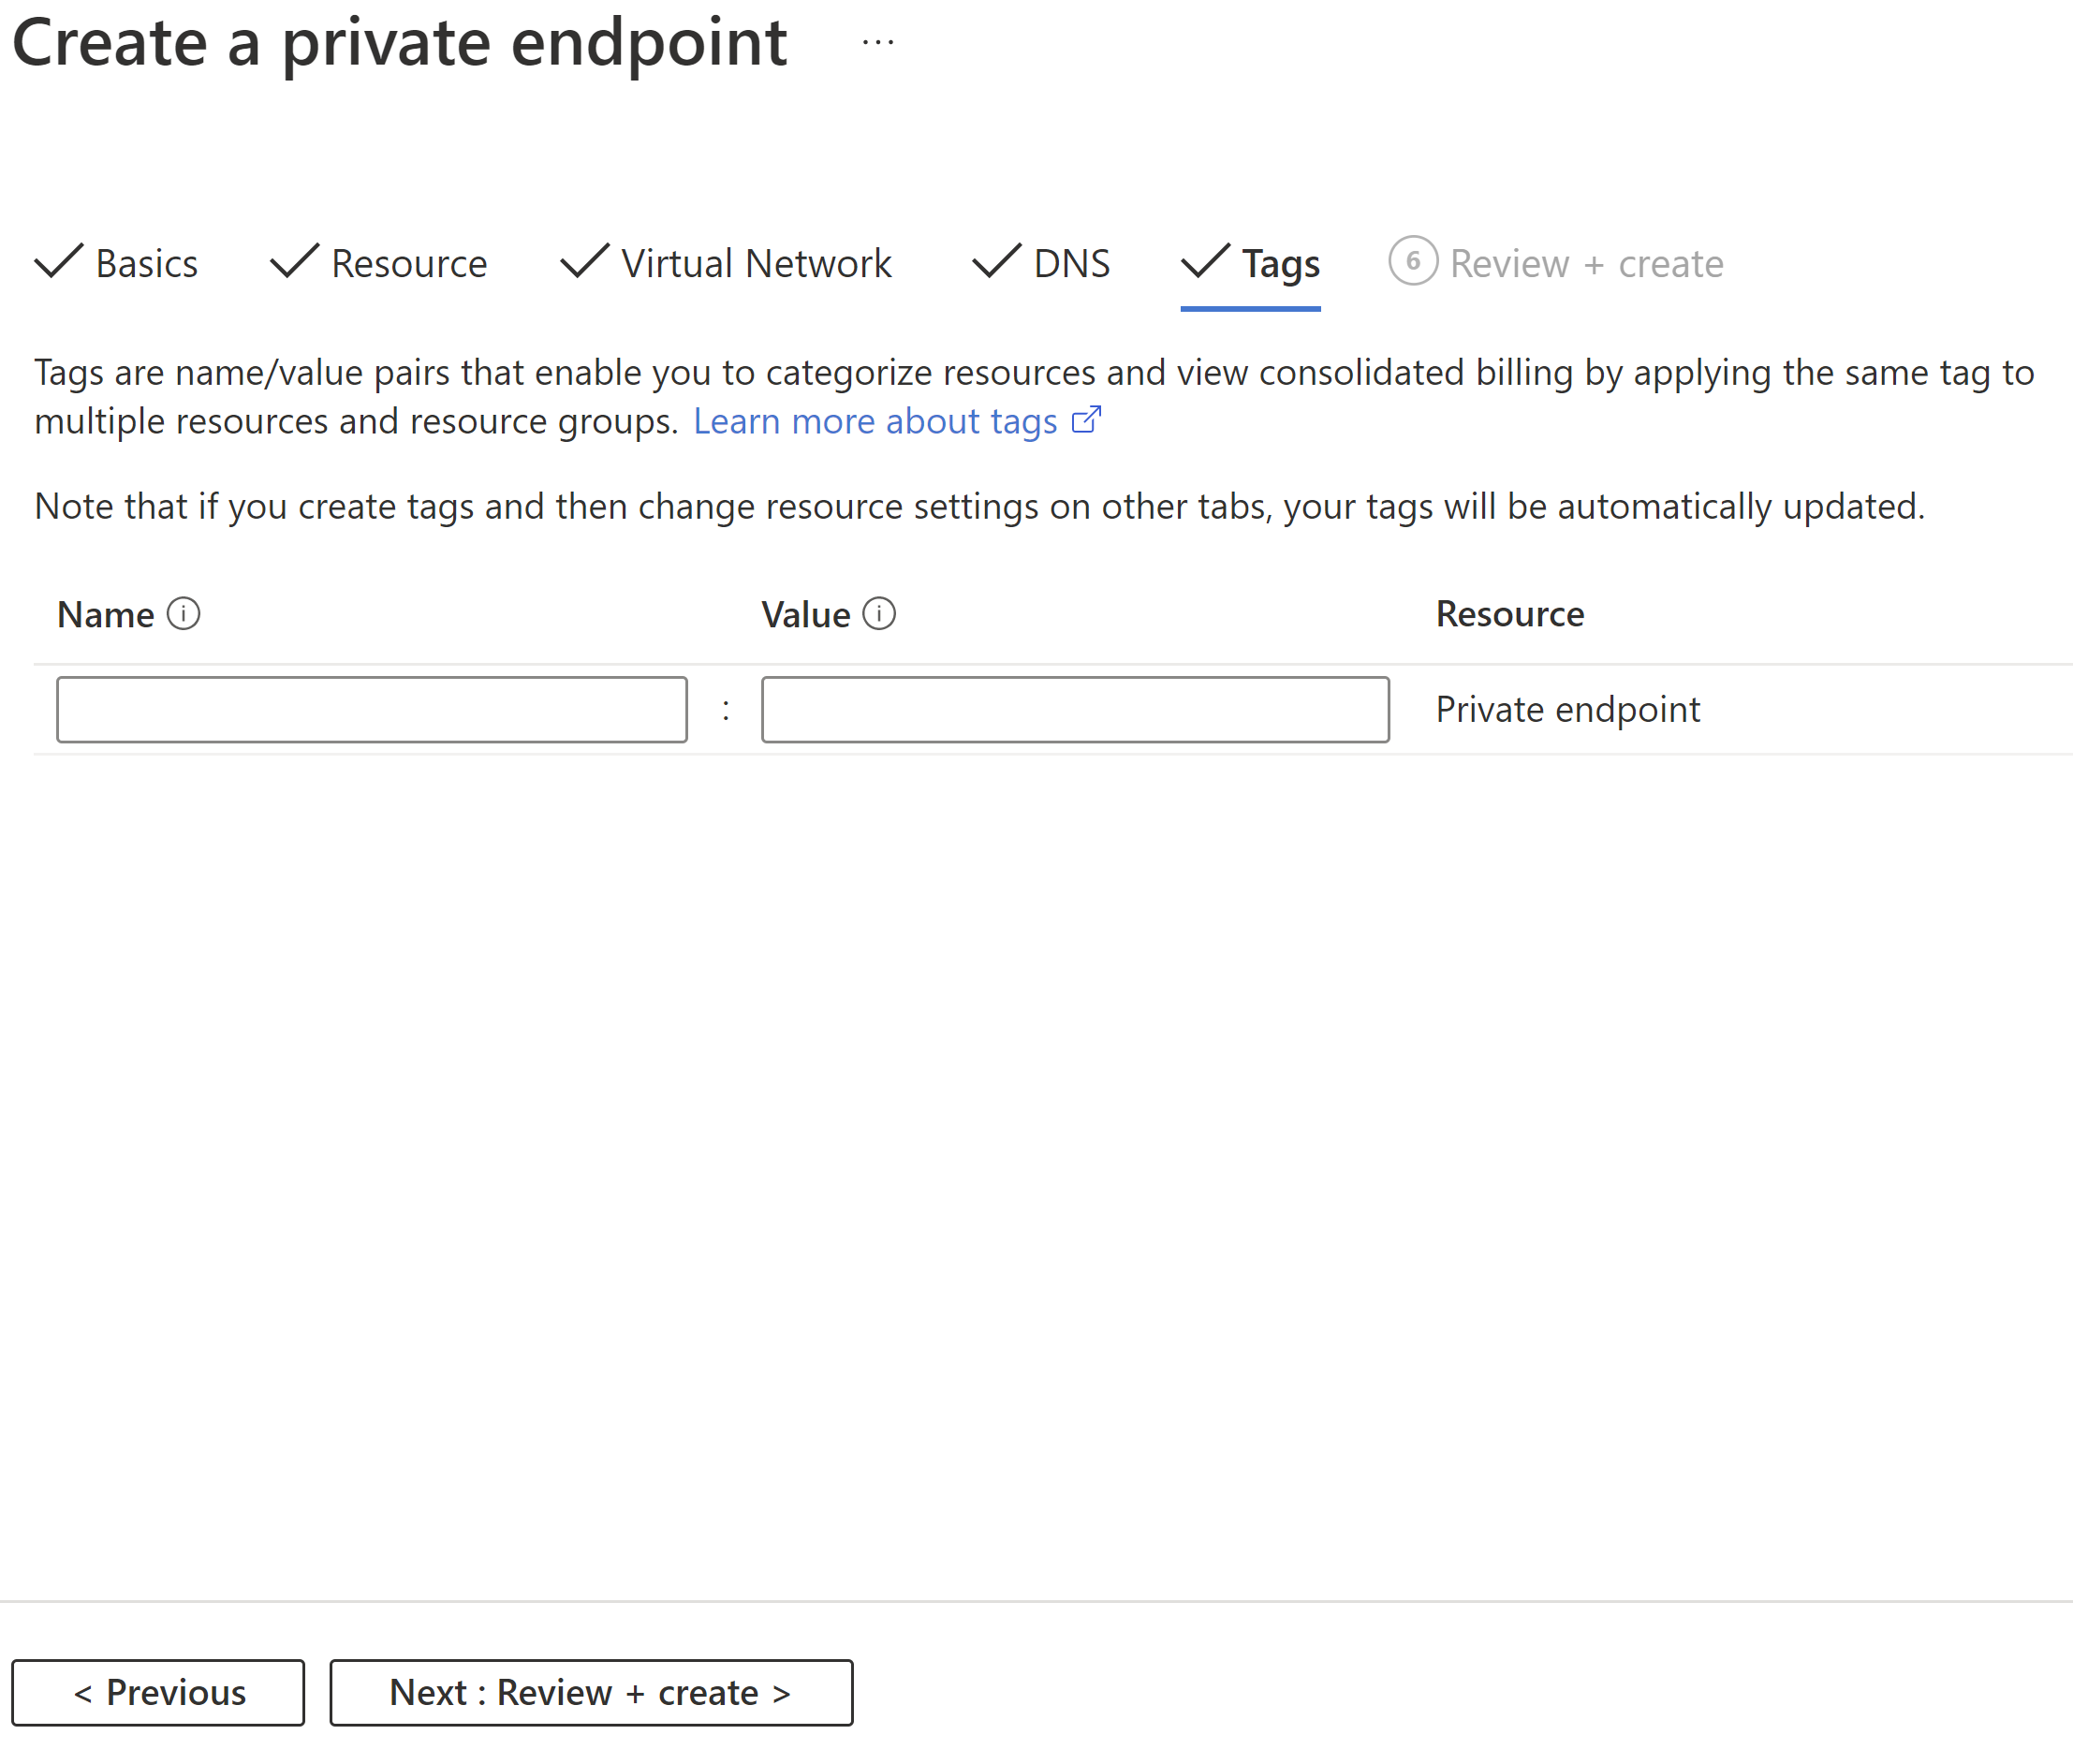Viewport: 2073px width, 1764px height.
Task: Click the Basics tab checkmark icon
Action: click(58, 262)
